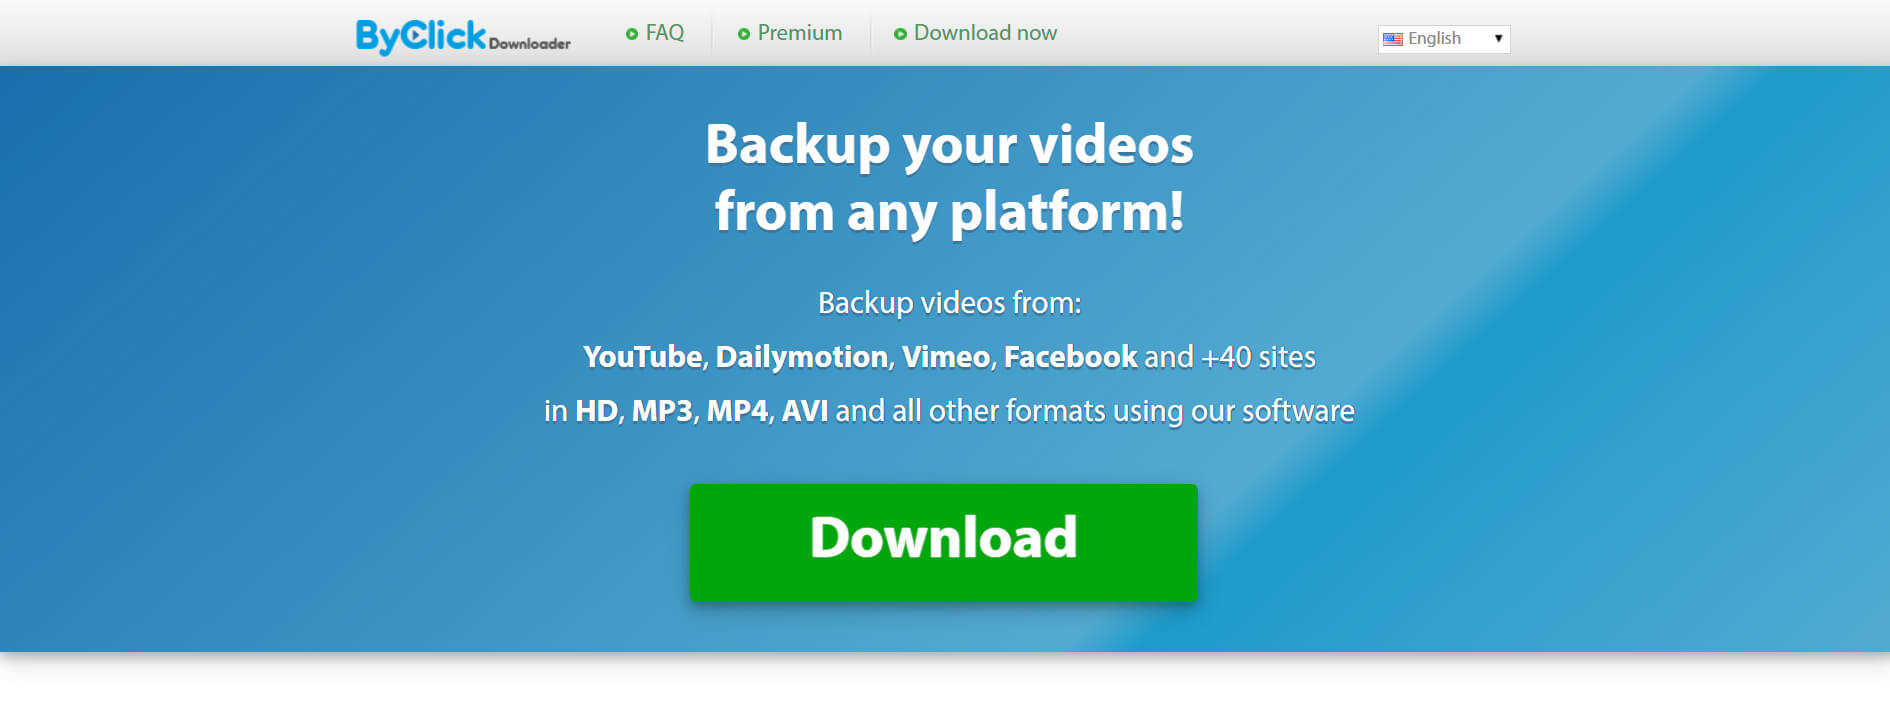
Task: Click the word YouTube
Action: click(x=642, y=357)
